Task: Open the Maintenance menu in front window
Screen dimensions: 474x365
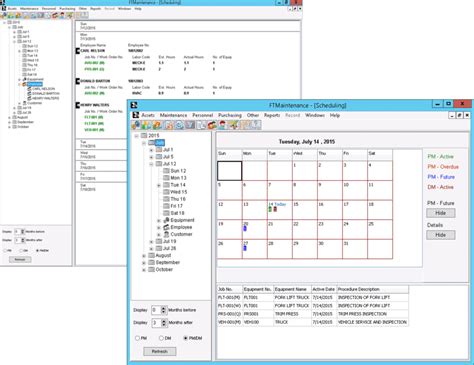Action: 173,115
